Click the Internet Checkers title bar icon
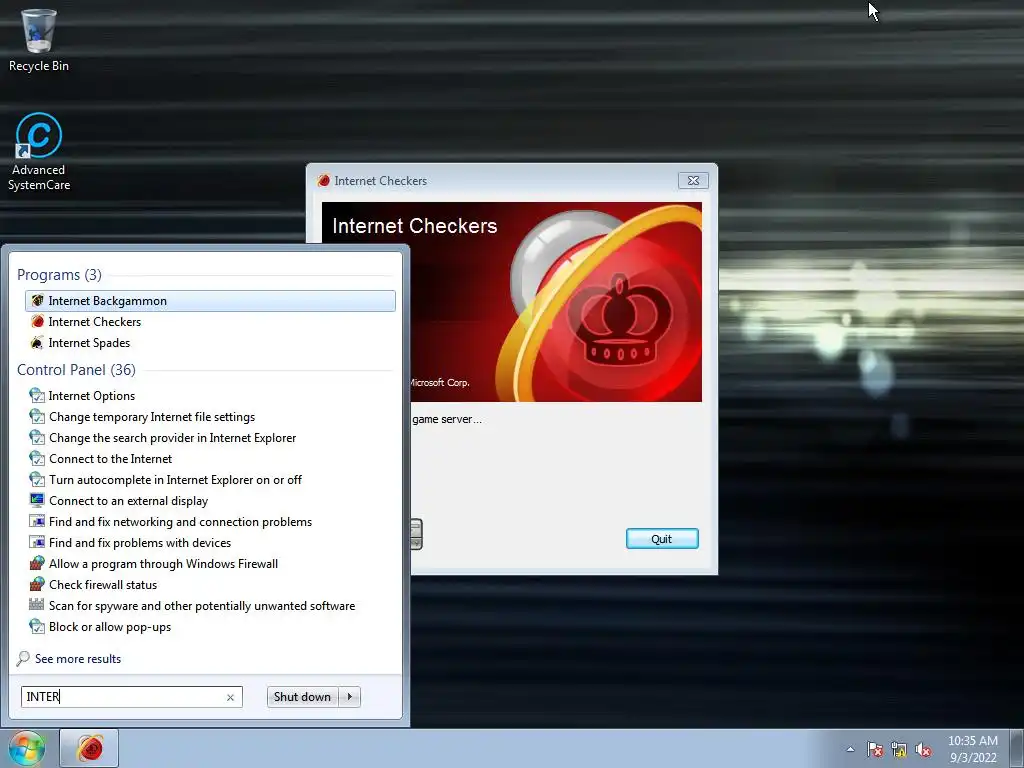 pyautogui.click(x=323, y=181)
